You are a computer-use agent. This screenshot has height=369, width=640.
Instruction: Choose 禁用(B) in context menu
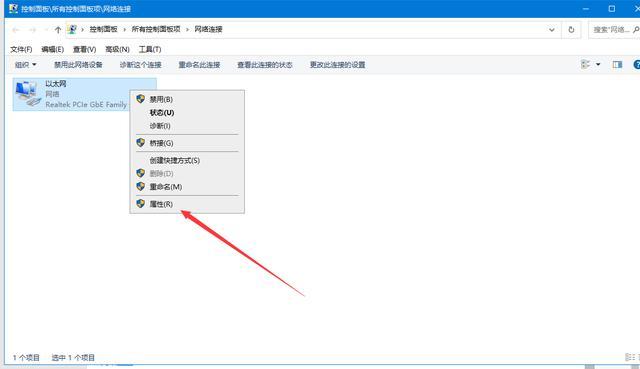tap(187, 99)
